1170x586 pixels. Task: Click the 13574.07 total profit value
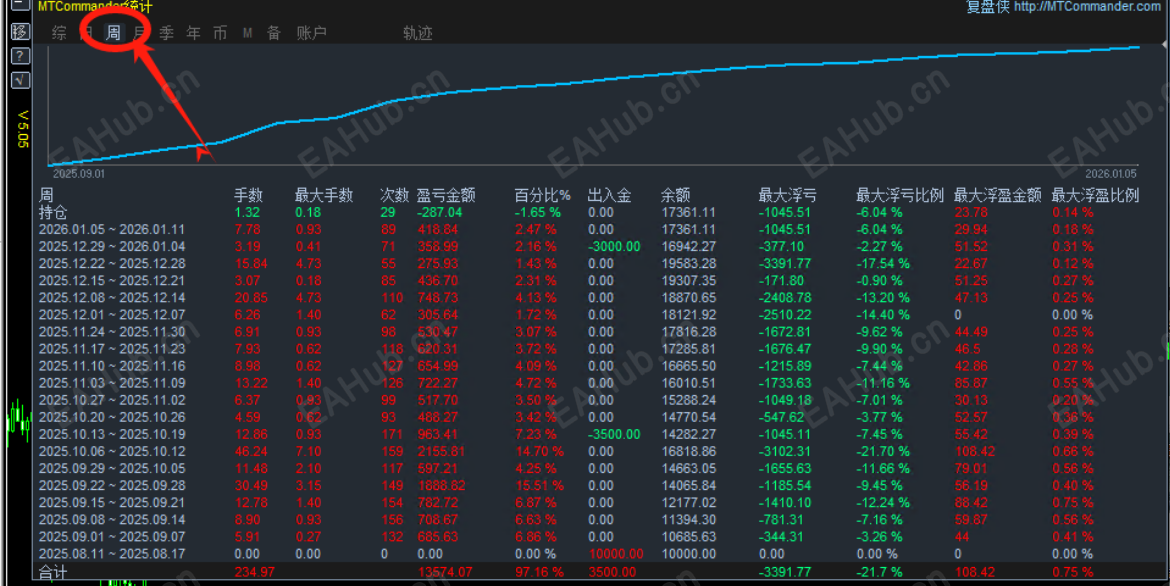[x=445, y=573]
